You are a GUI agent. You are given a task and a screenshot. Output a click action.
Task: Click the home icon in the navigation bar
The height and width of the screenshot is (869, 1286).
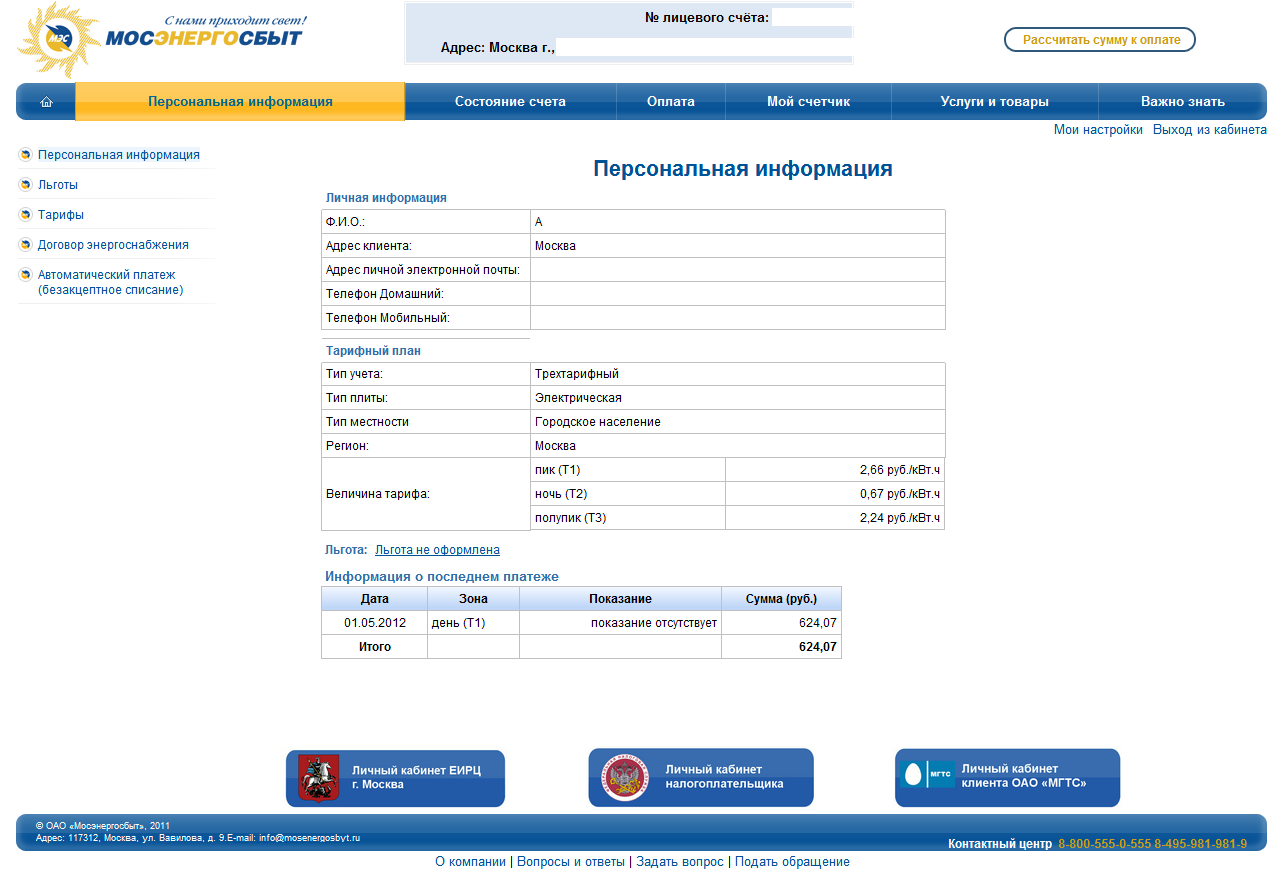click(44, 101)
